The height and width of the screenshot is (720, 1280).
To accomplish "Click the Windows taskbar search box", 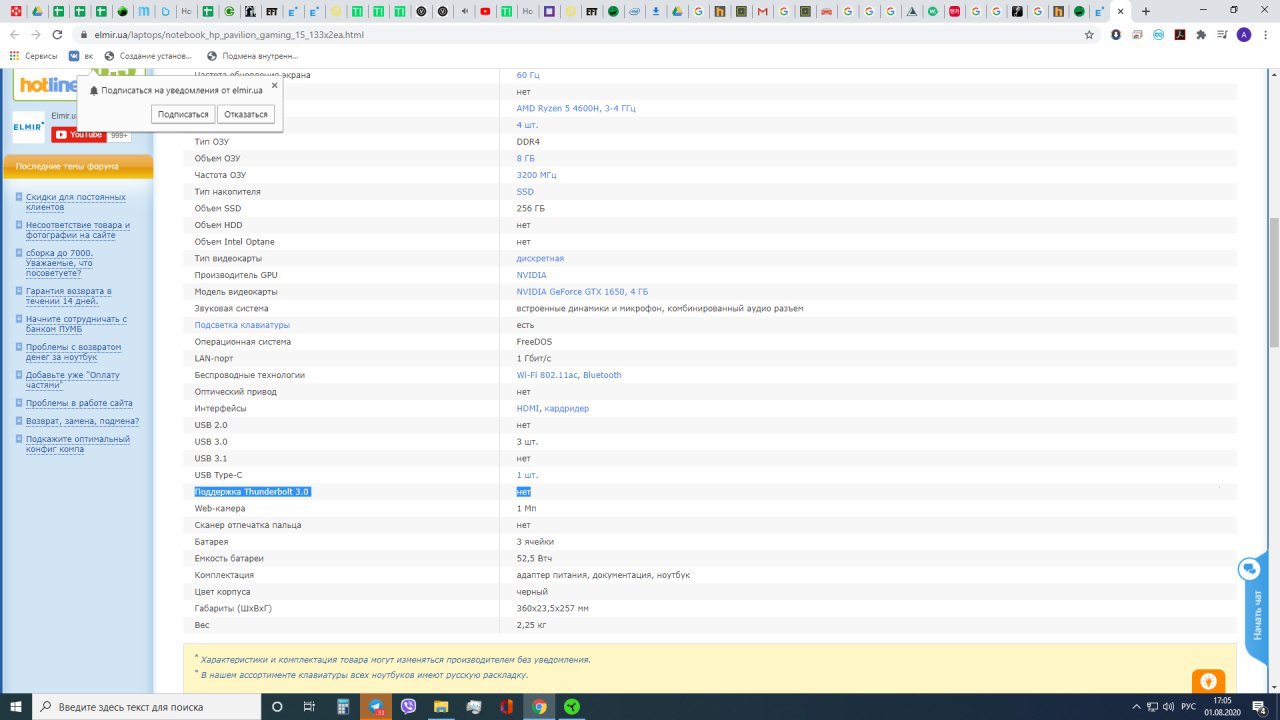I will coord(146,707).
